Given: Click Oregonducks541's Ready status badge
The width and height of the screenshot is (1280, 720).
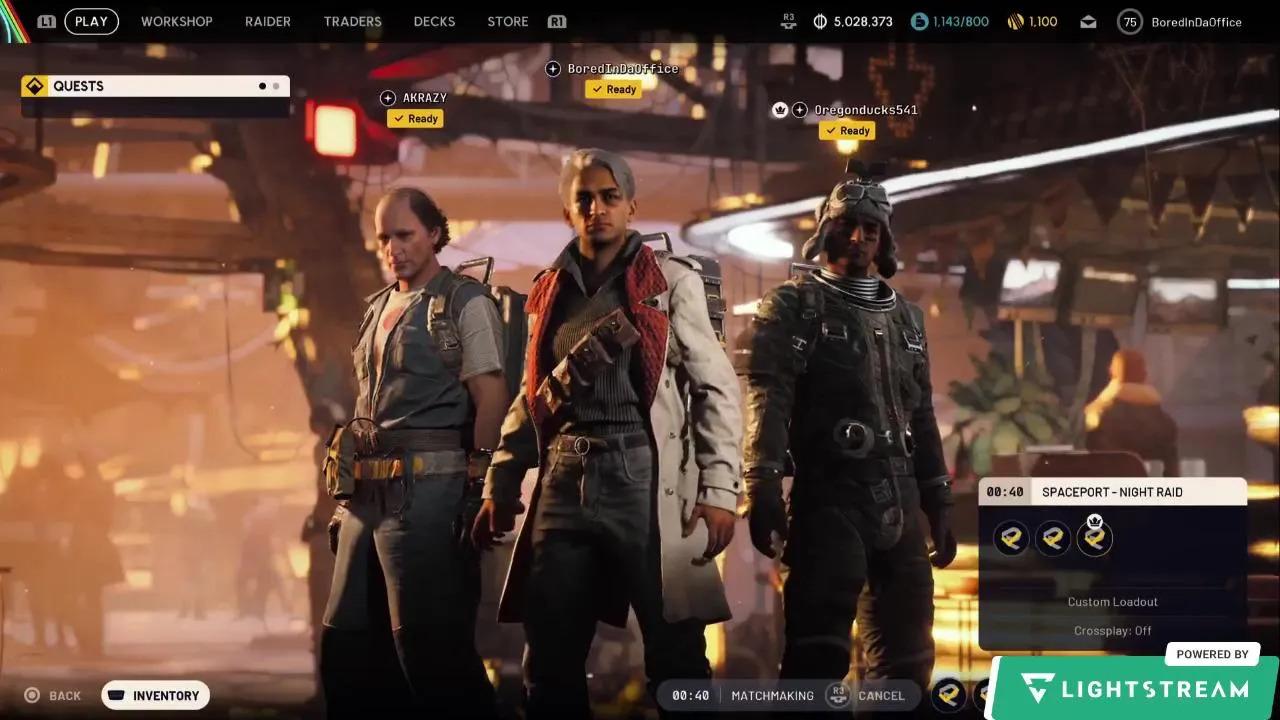Looking at the screenshot, I should 847,131.
